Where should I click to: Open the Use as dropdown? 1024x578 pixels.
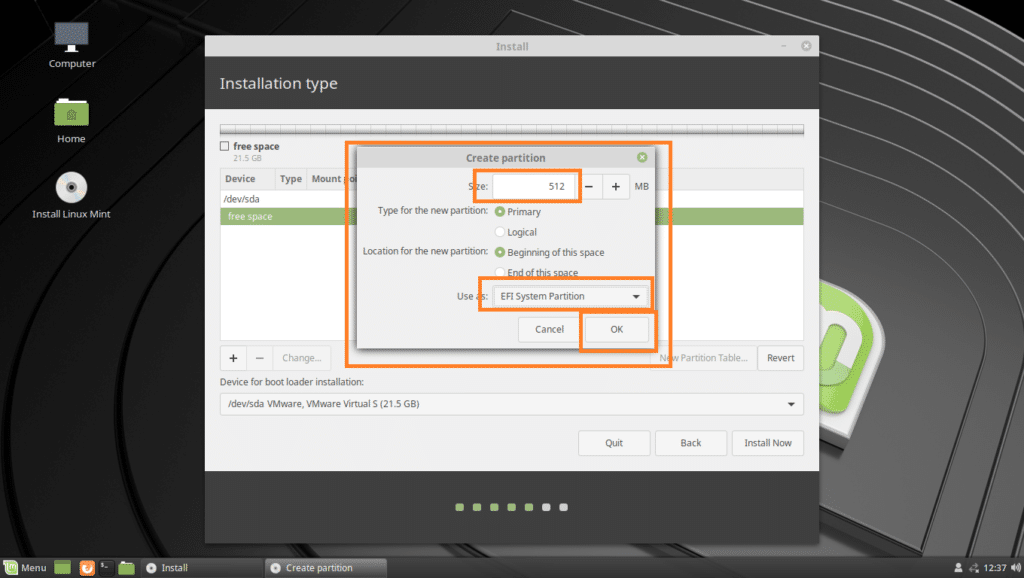[568, 295]
